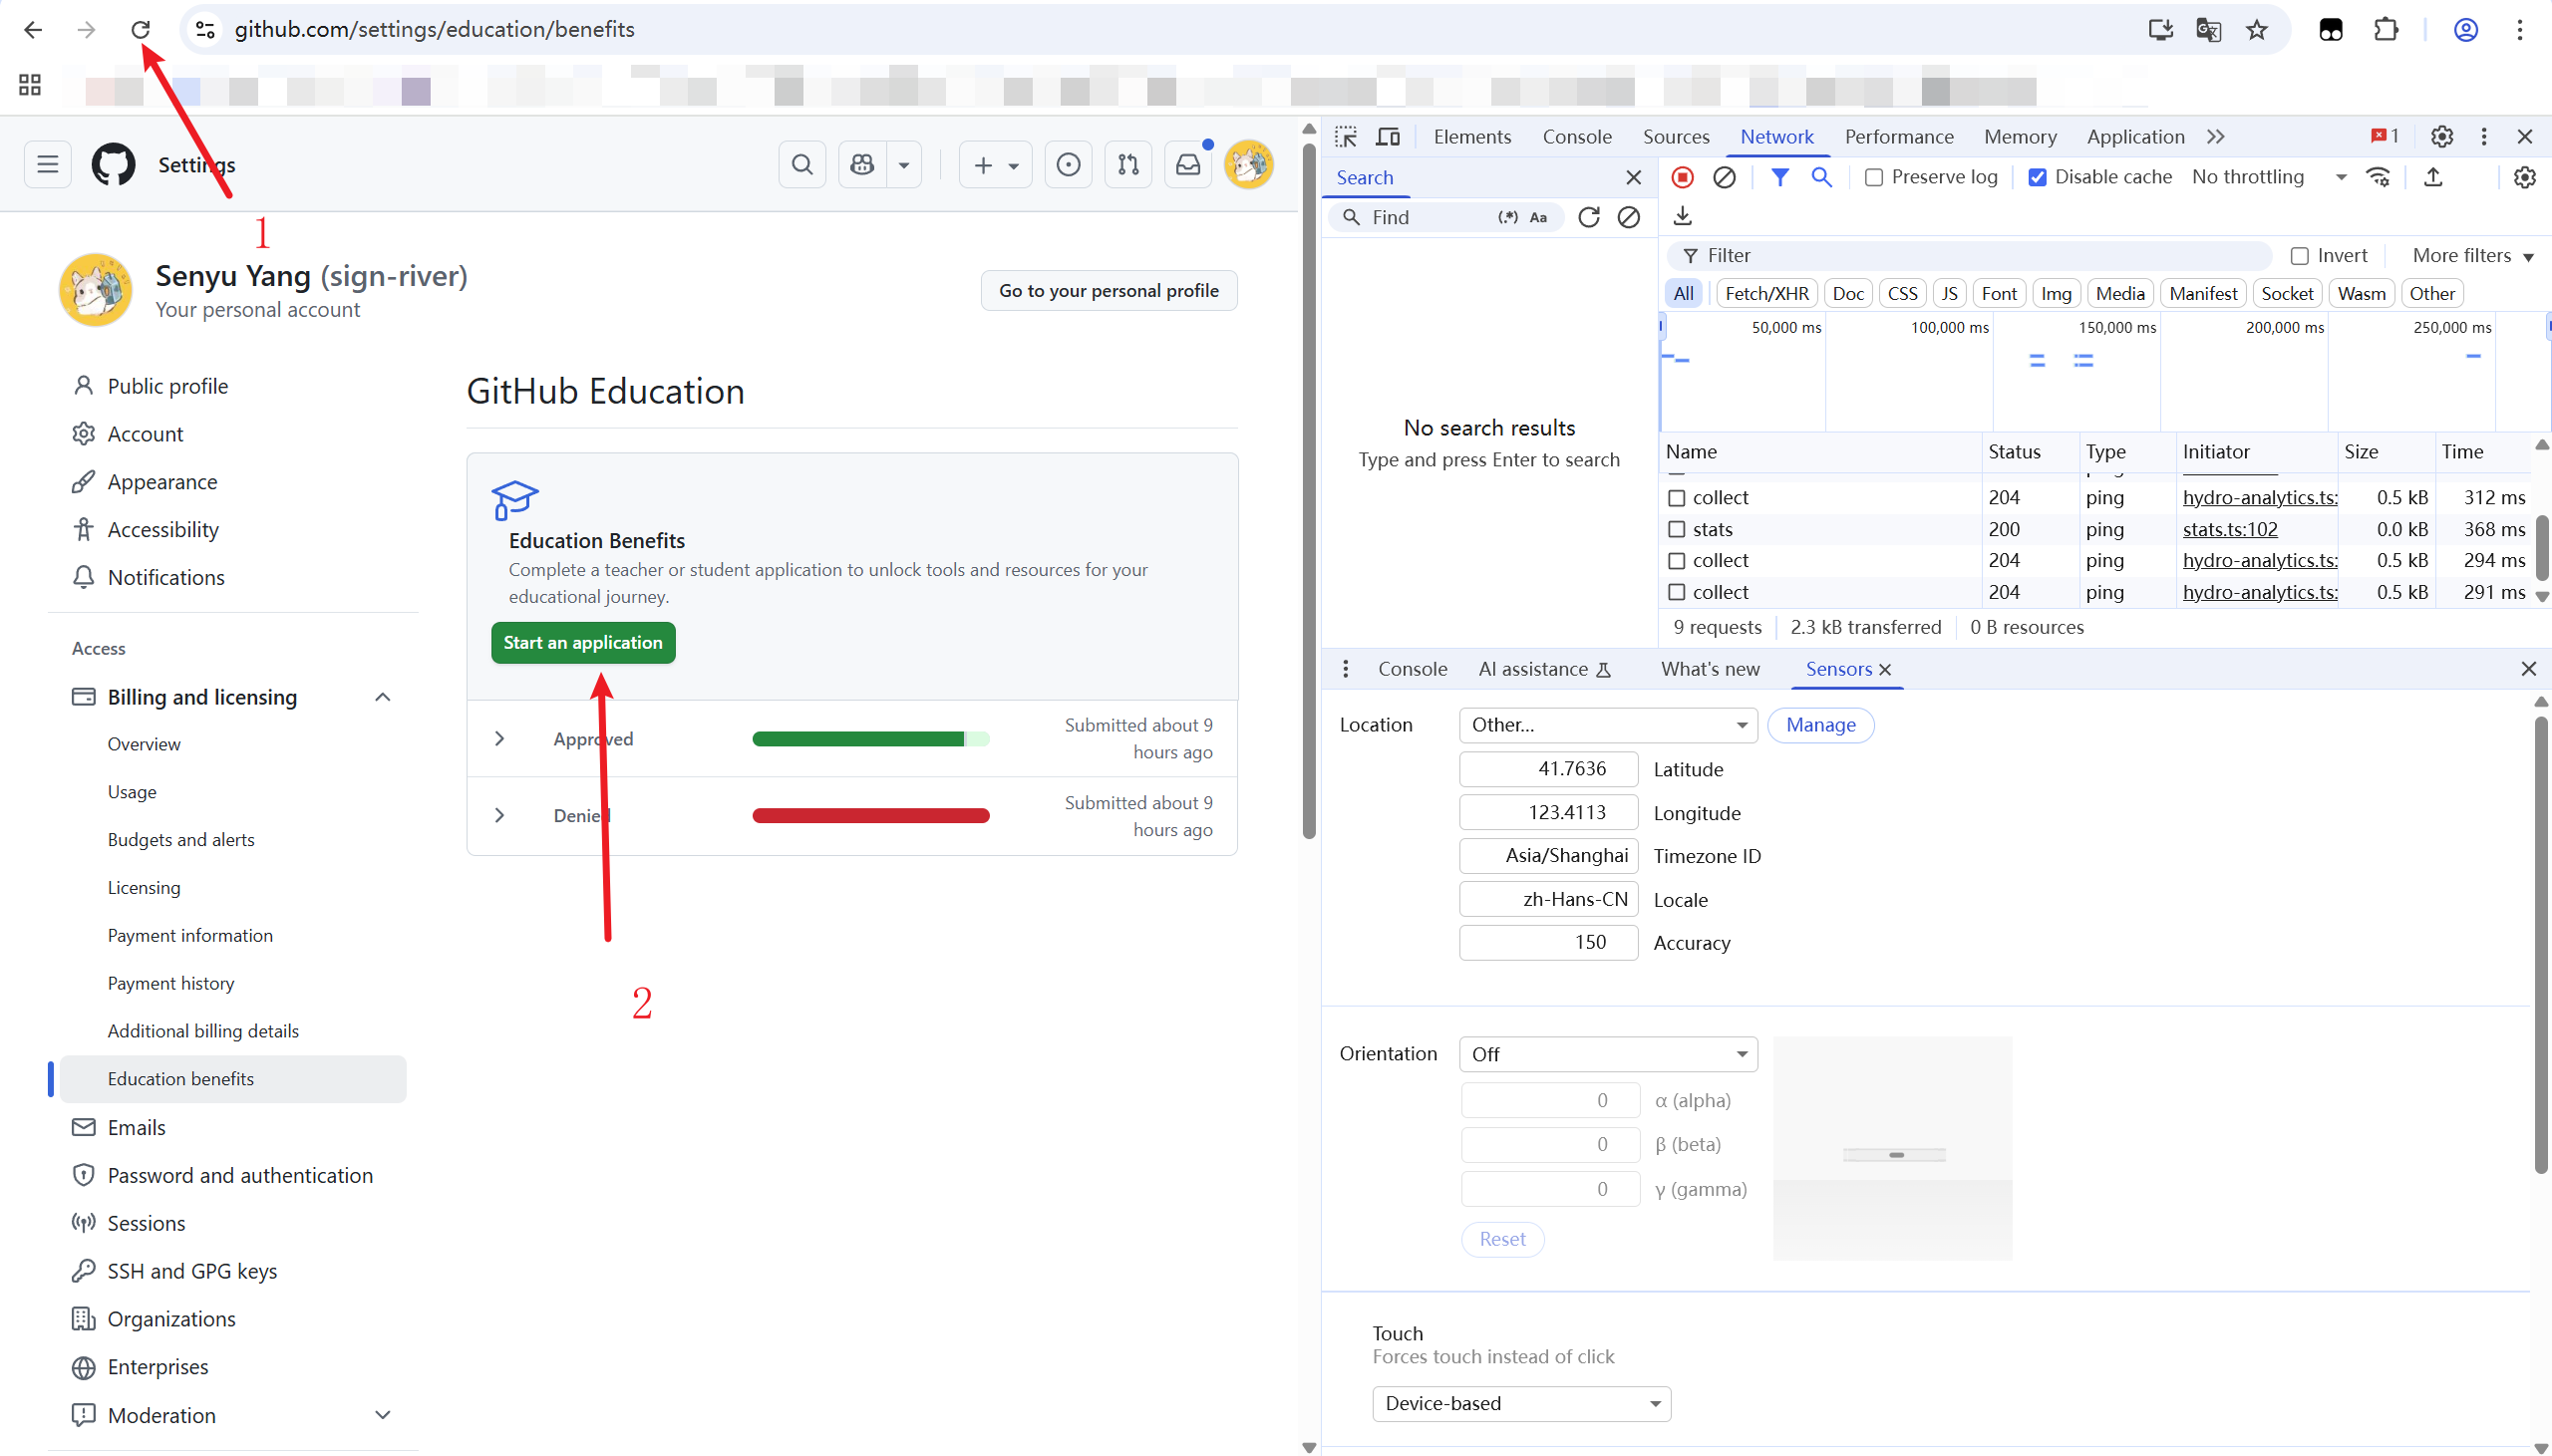Screen dimensions: 2552x1456
Task: Stop recording the network log
Action: point(1683,177)
